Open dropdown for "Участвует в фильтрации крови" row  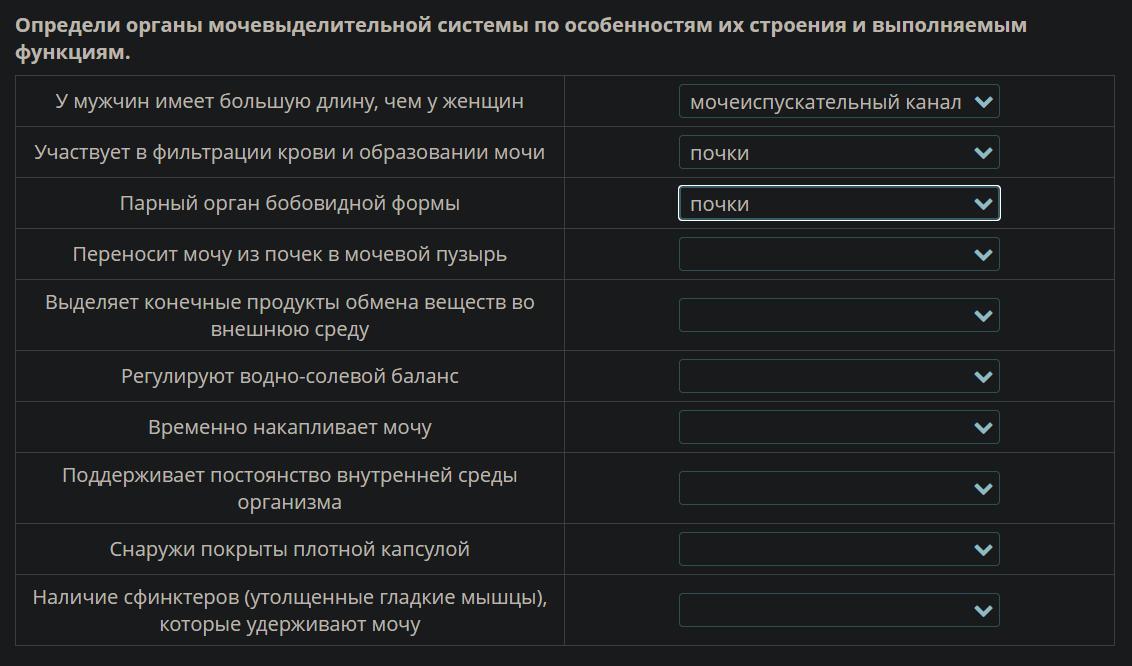838,153
